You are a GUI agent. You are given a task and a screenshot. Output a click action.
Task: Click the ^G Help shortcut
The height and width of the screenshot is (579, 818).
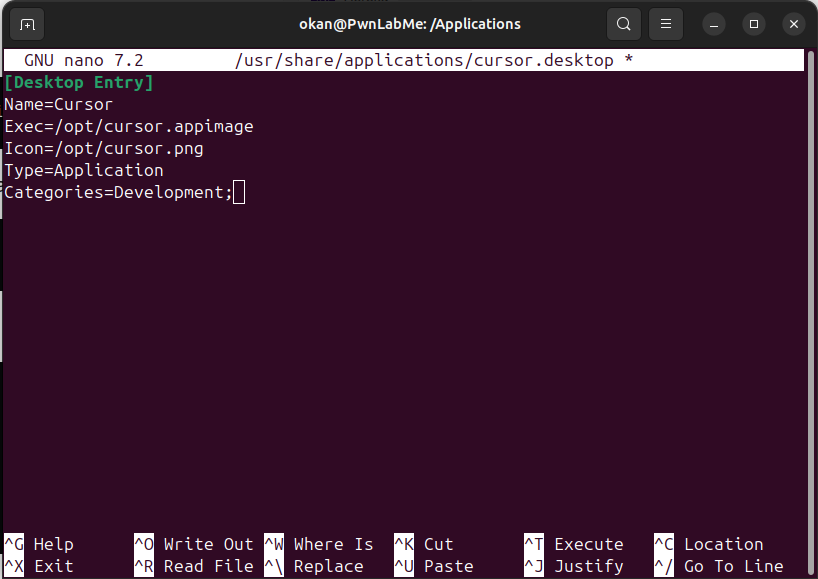(39, 544)
